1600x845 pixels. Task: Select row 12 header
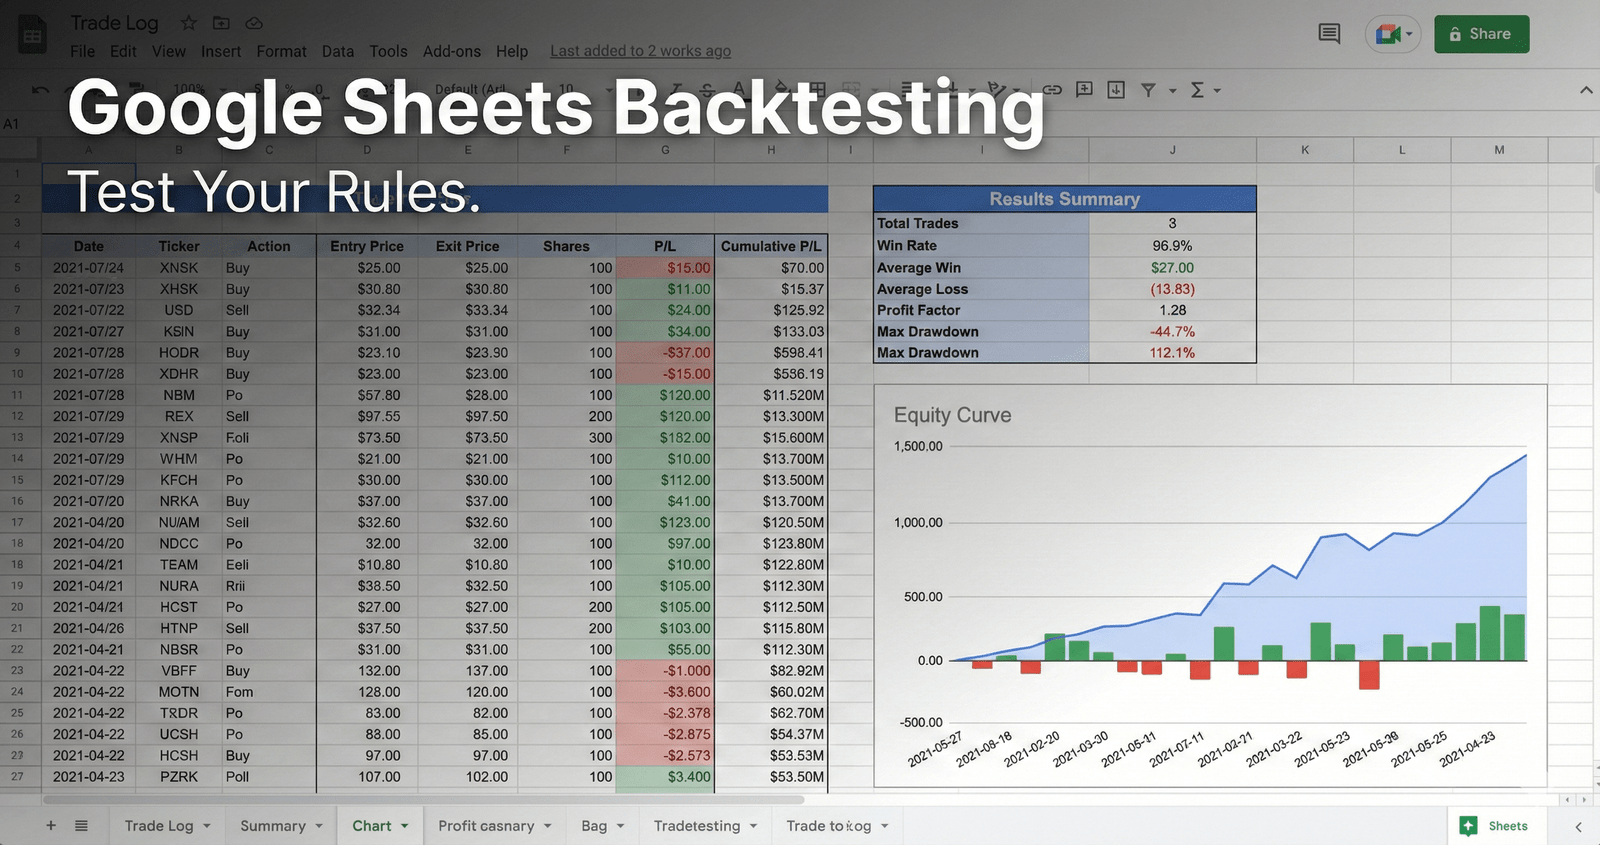(17, 416)
